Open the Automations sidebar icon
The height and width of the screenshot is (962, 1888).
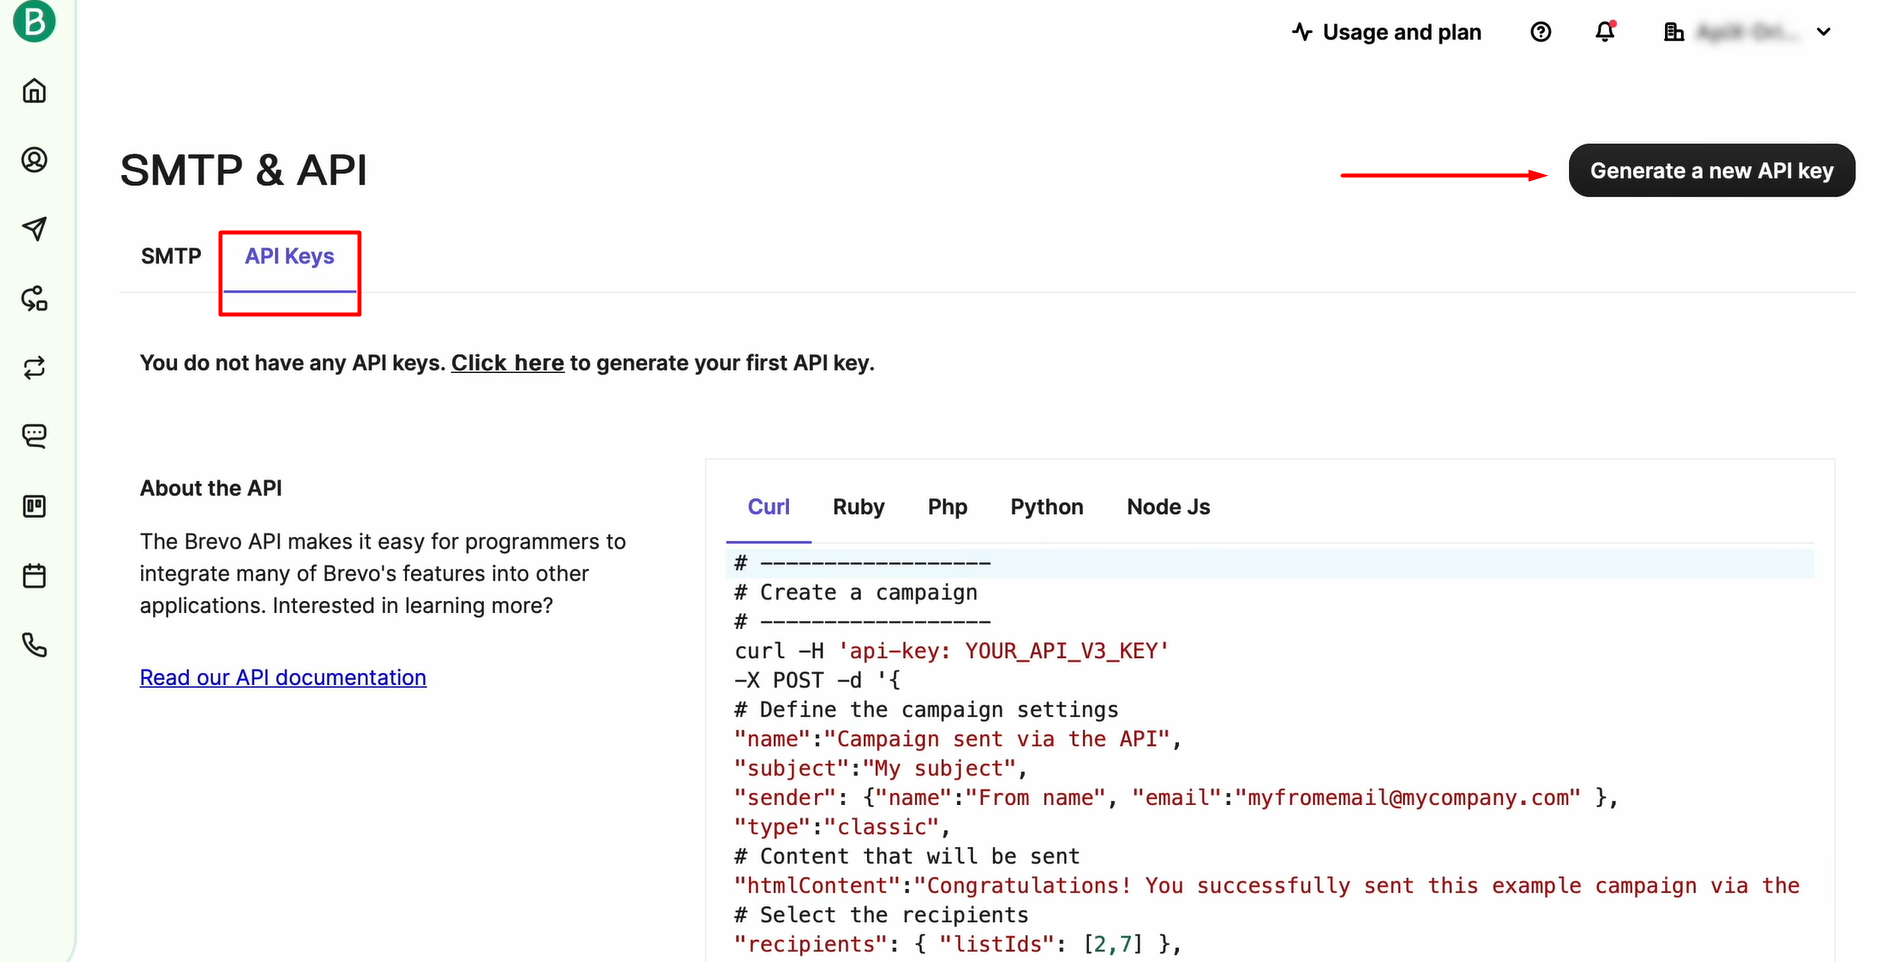point(35,298)
